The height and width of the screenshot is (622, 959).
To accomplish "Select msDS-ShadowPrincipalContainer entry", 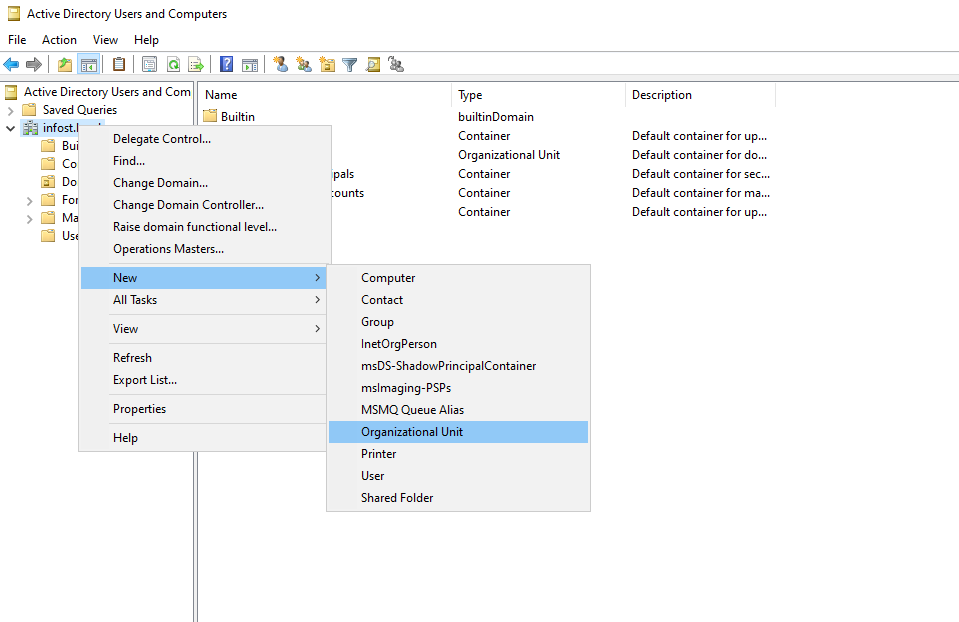I will [x=459, y=366].
